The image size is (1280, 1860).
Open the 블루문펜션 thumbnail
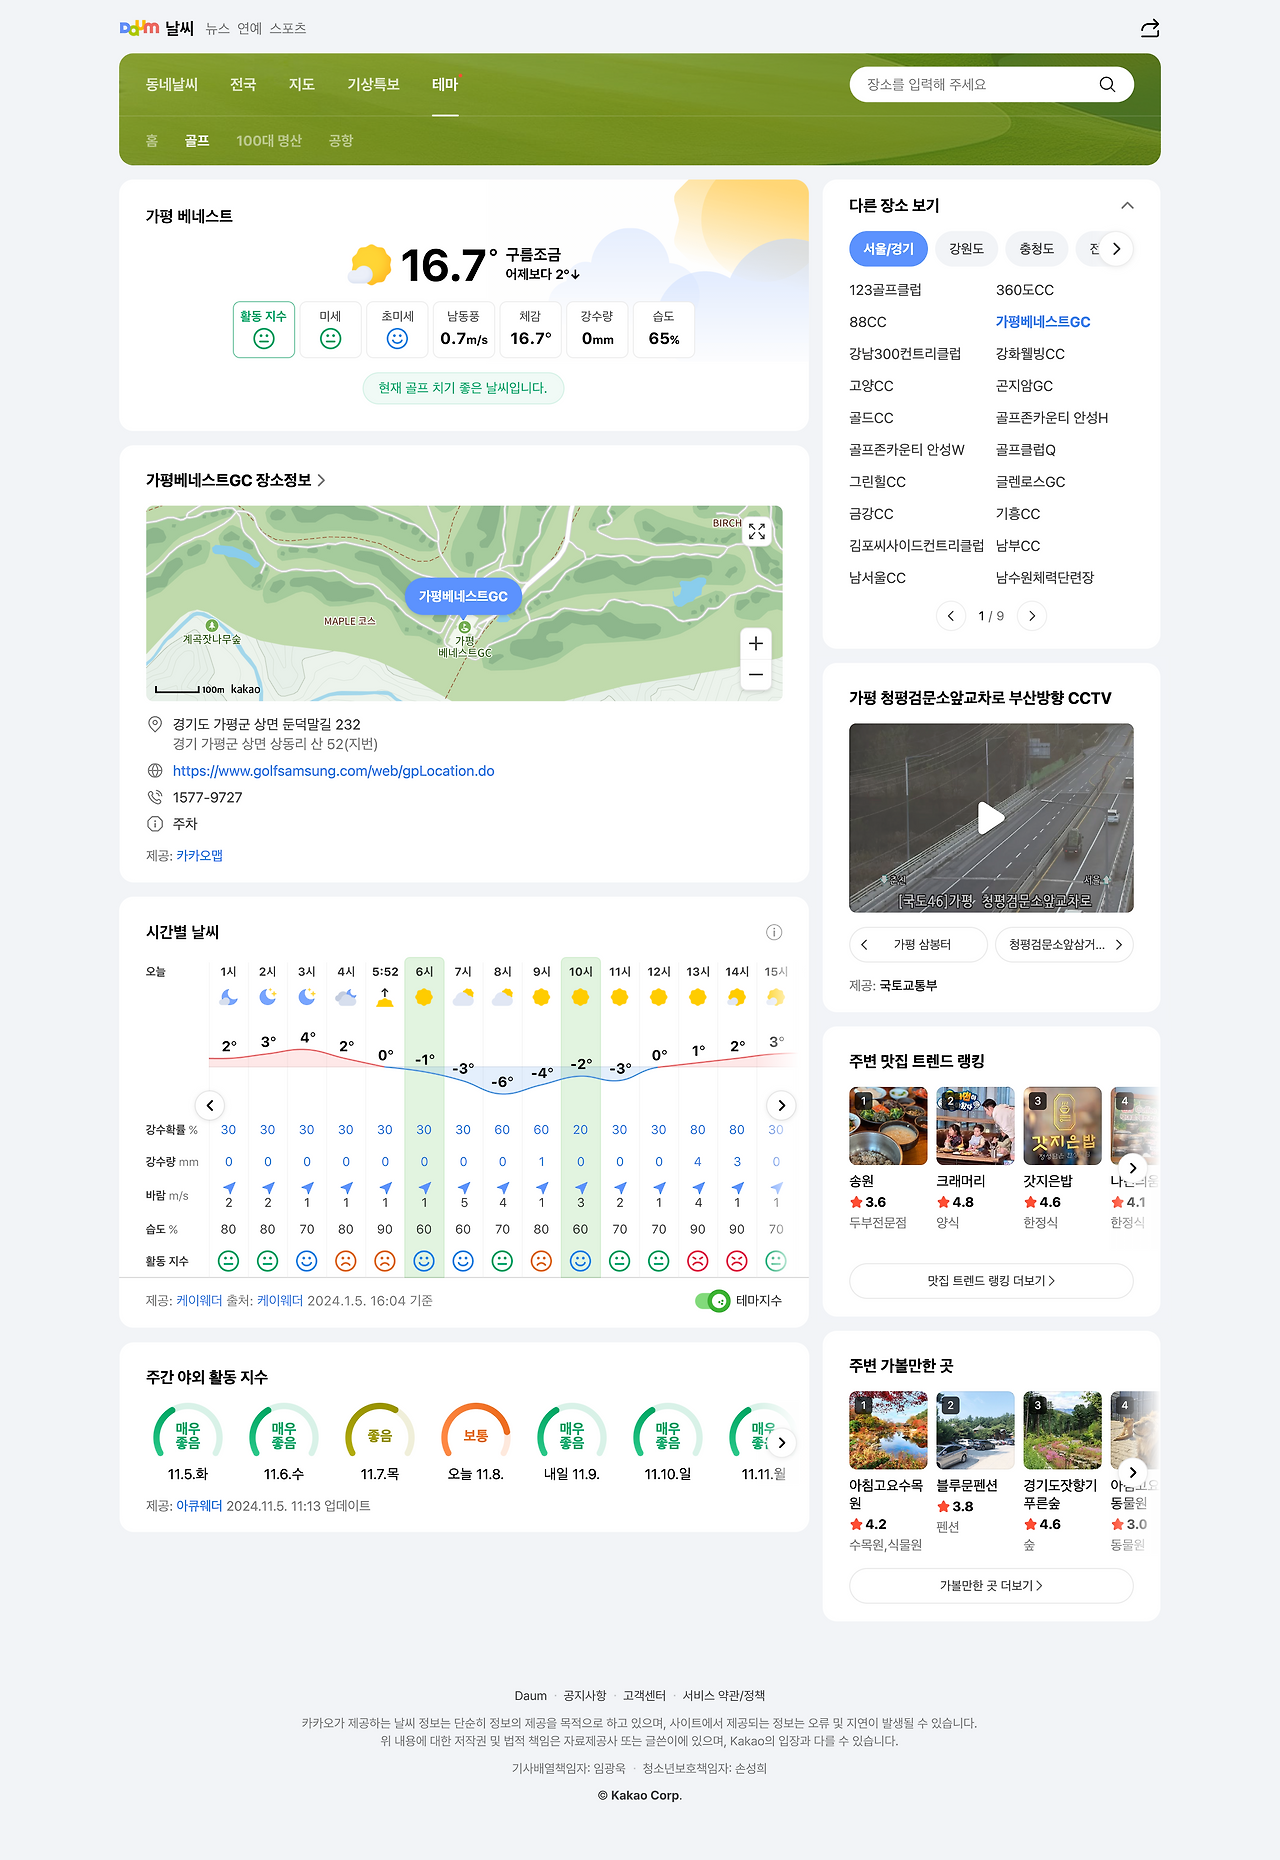[x=975, y=1430]
